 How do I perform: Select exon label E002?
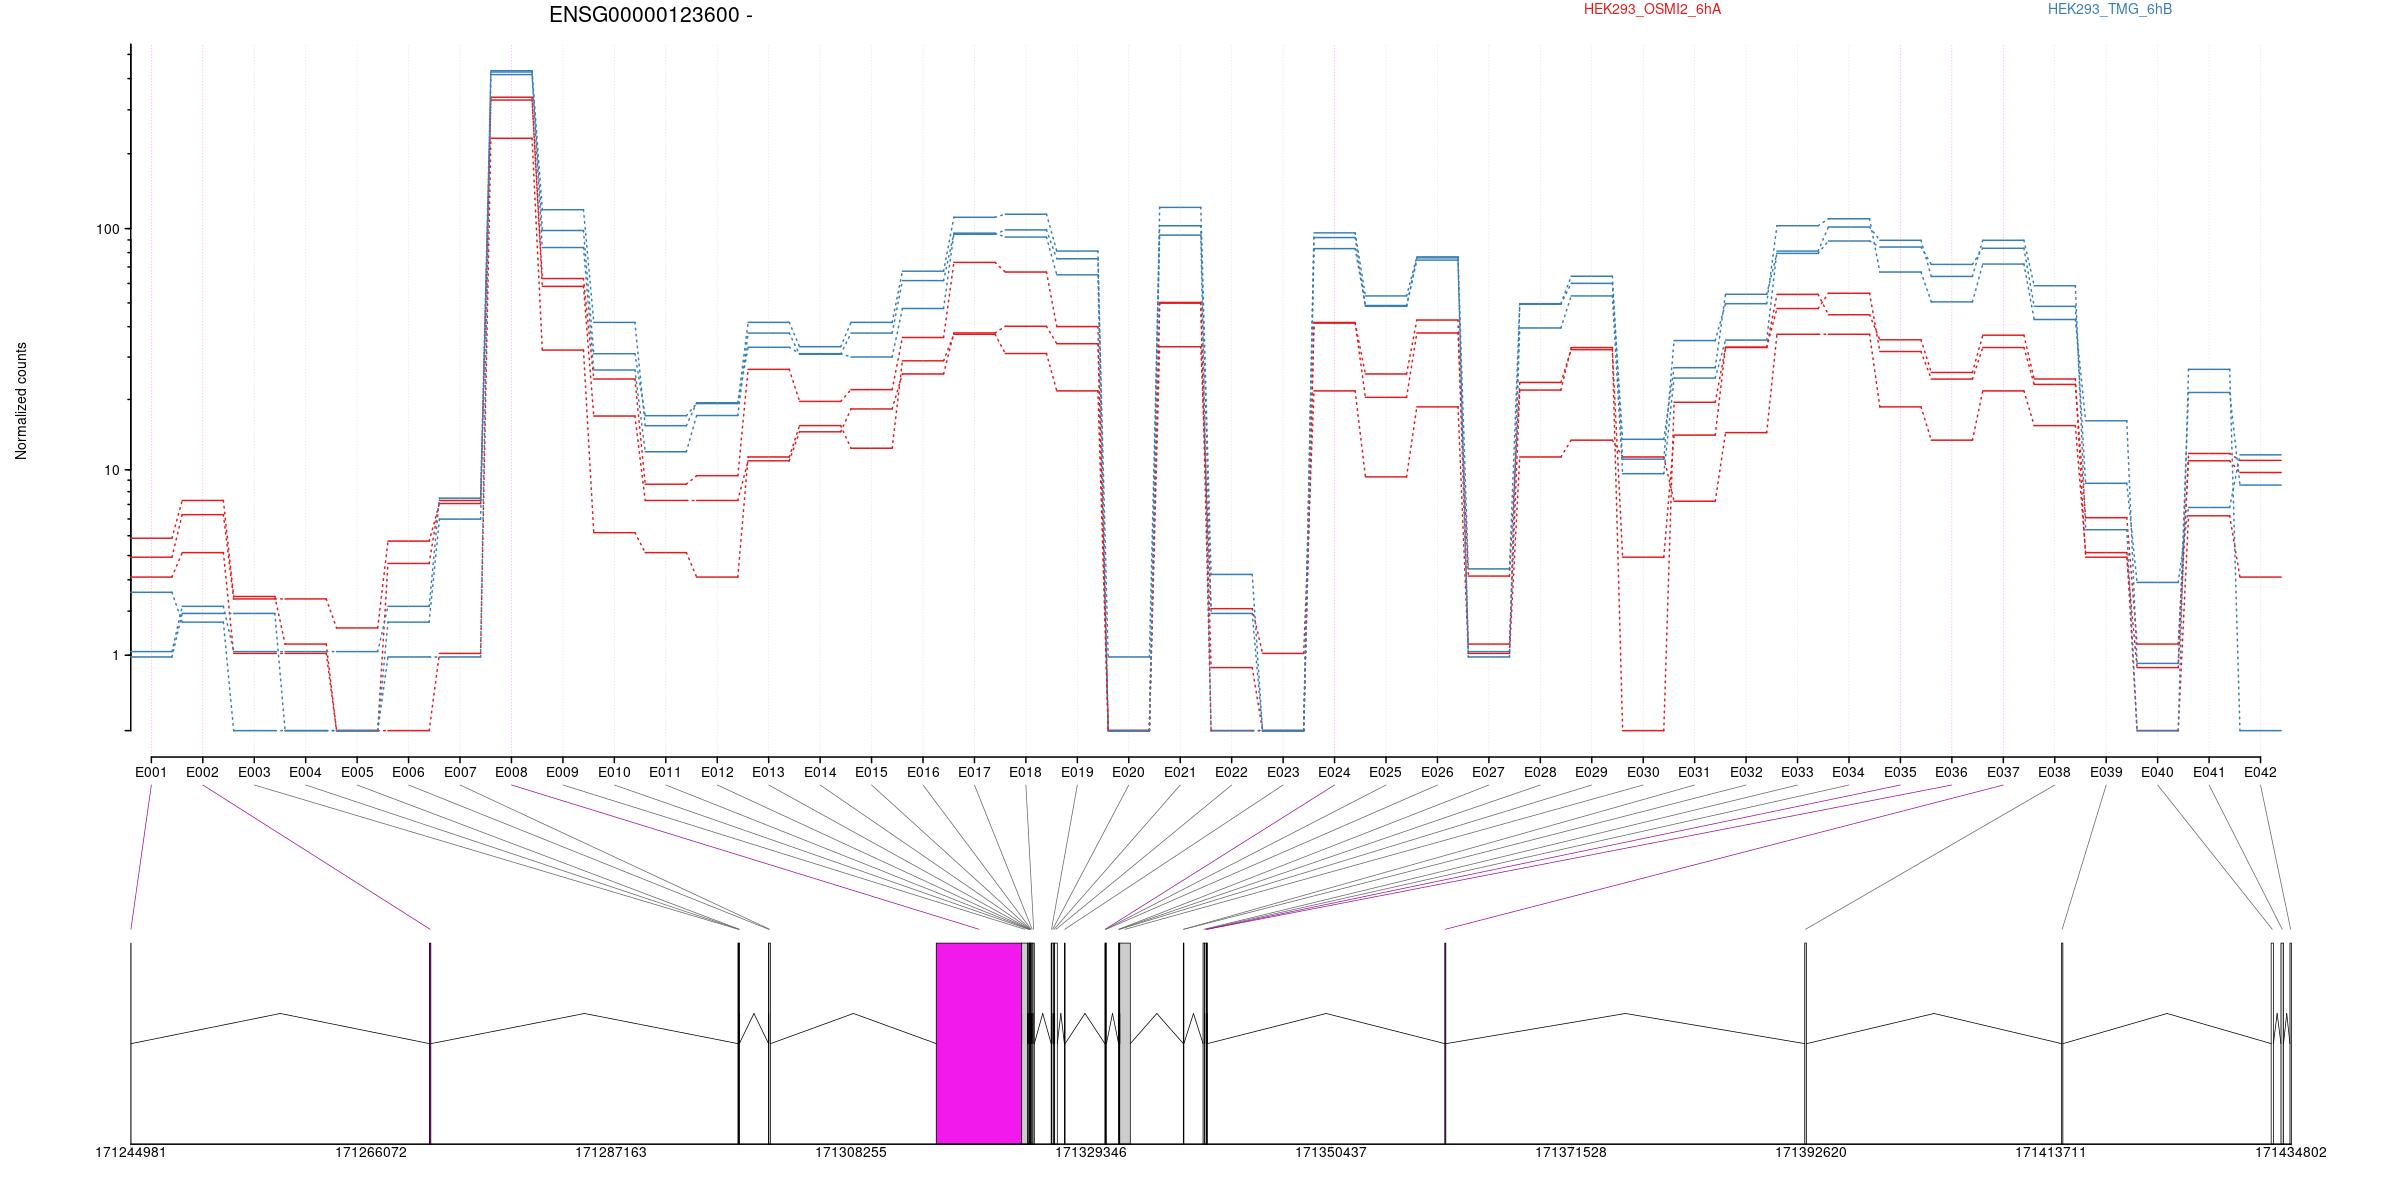202,772
